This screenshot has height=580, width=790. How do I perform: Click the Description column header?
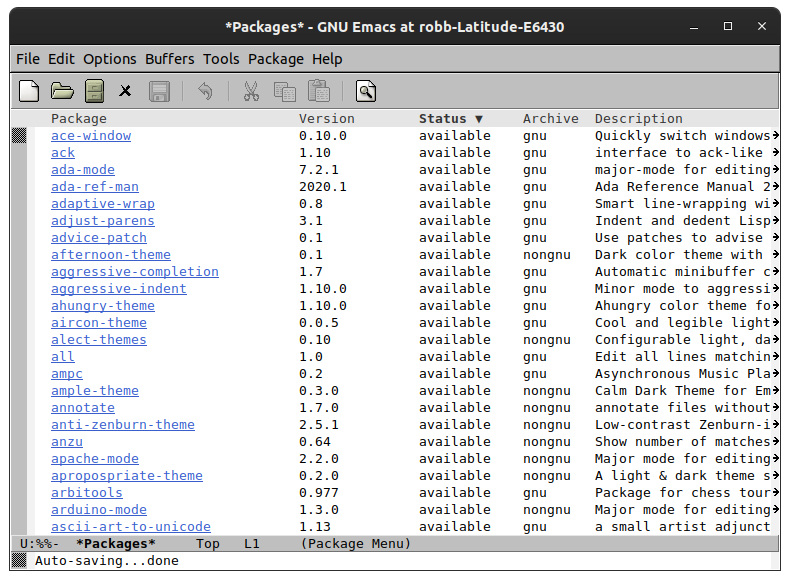point(638,119)
